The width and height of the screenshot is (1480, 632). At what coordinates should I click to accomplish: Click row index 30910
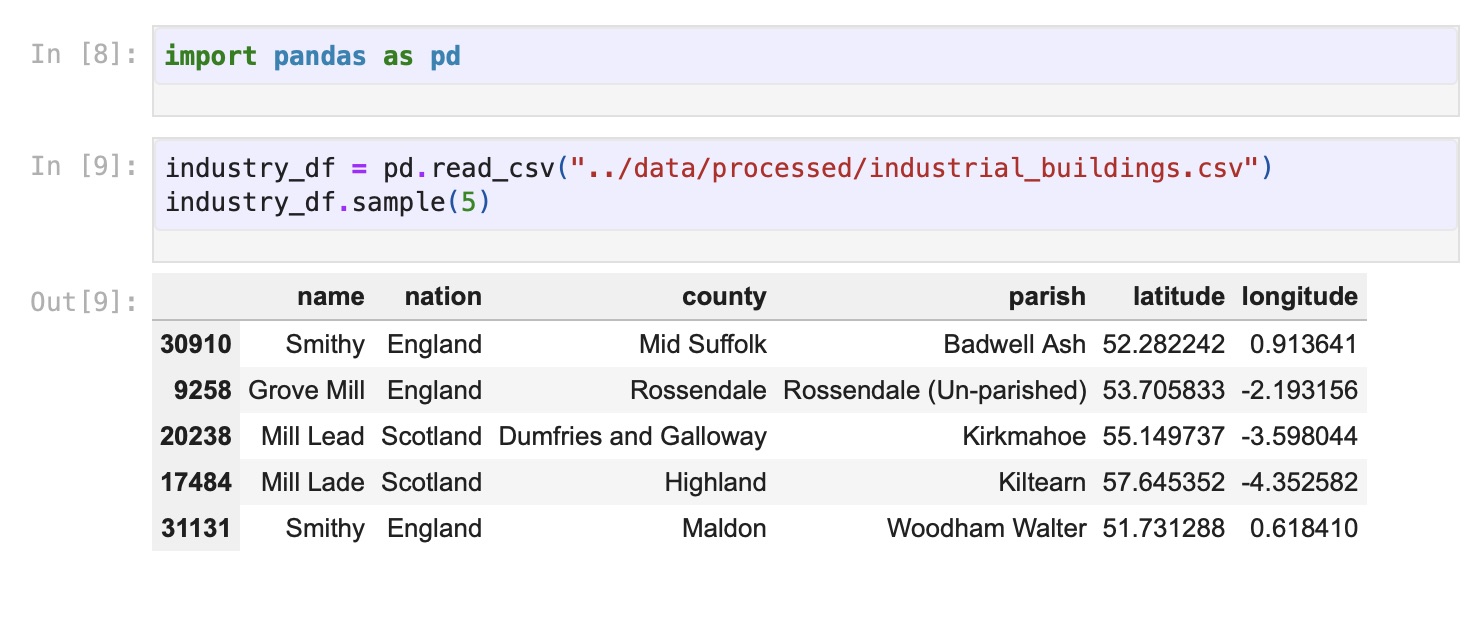(196, 345)
